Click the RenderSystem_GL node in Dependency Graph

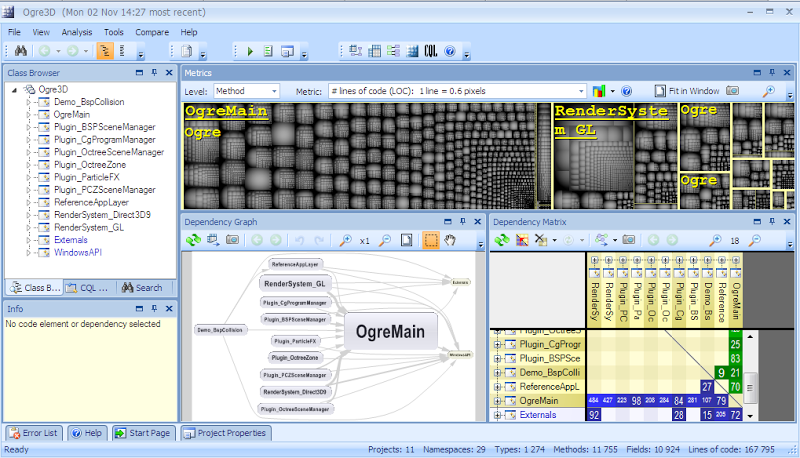(295, 284)
